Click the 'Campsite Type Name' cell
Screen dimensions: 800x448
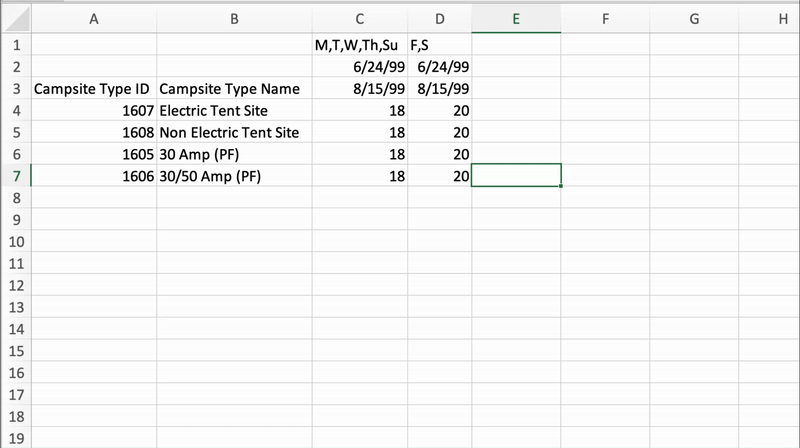point(234,89)
